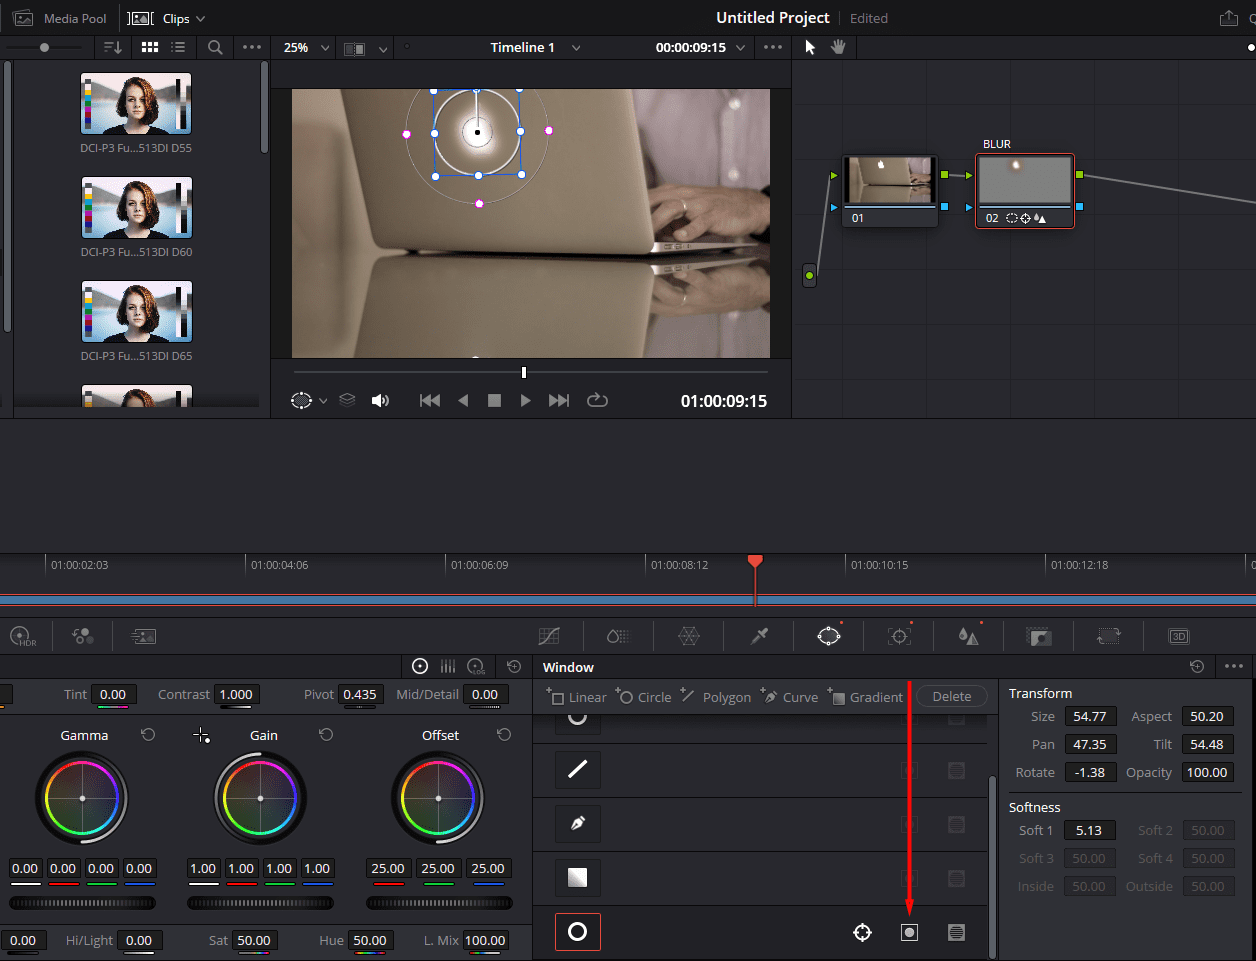
Task: Toggle viewer audio mute speaker
Action: click(380, 400)
